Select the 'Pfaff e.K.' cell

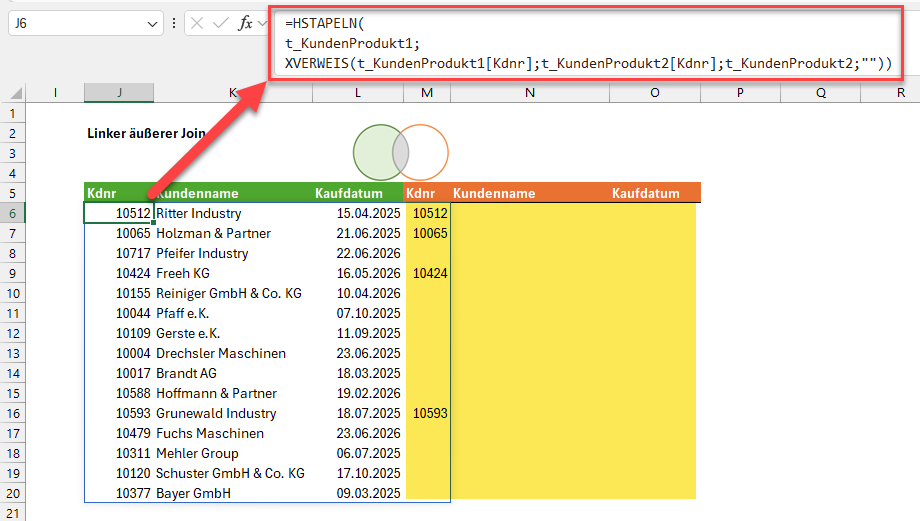click(x=233, y=313)
